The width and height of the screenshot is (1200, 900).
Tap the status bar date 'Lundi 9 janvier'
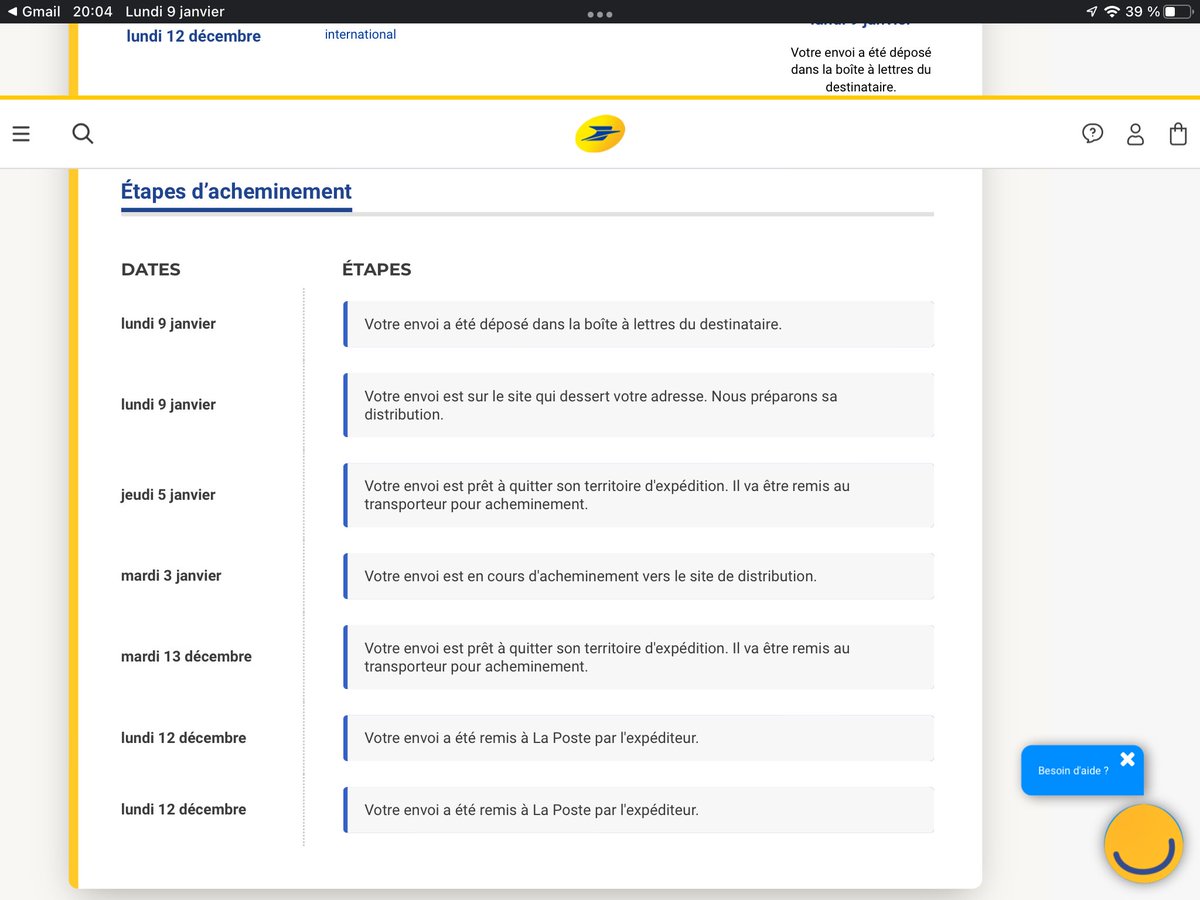(175, 11)
